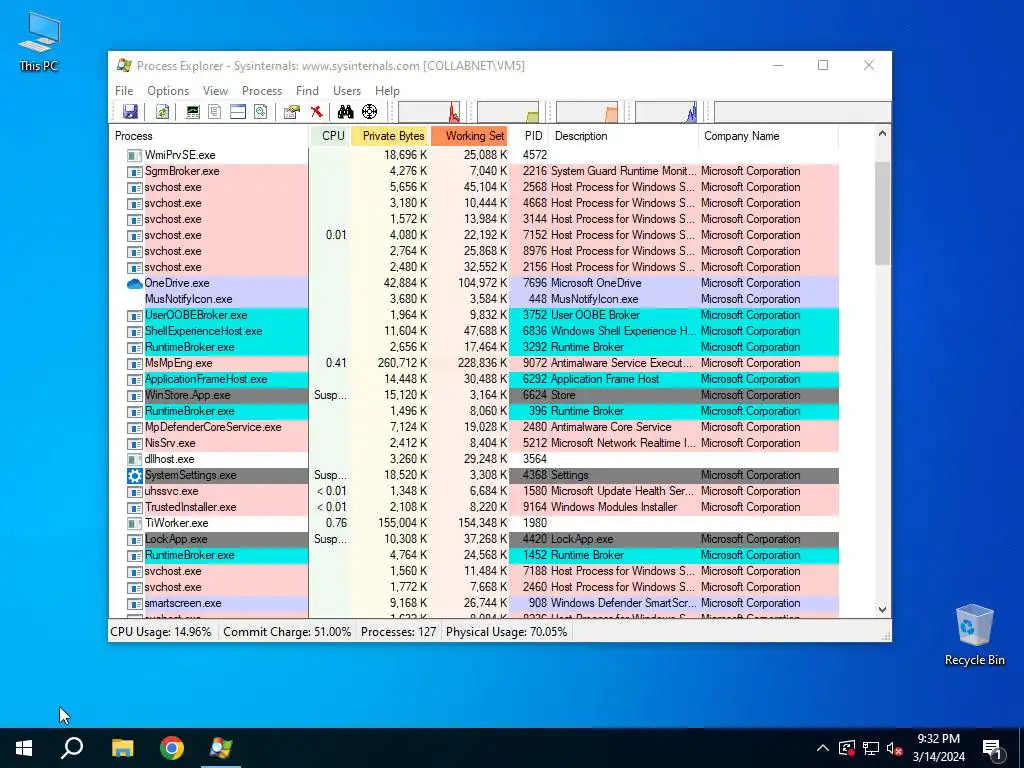Click Physical Usage status bar entry
The height and width of the screenshot is (768, 1024).
point(506,632)
